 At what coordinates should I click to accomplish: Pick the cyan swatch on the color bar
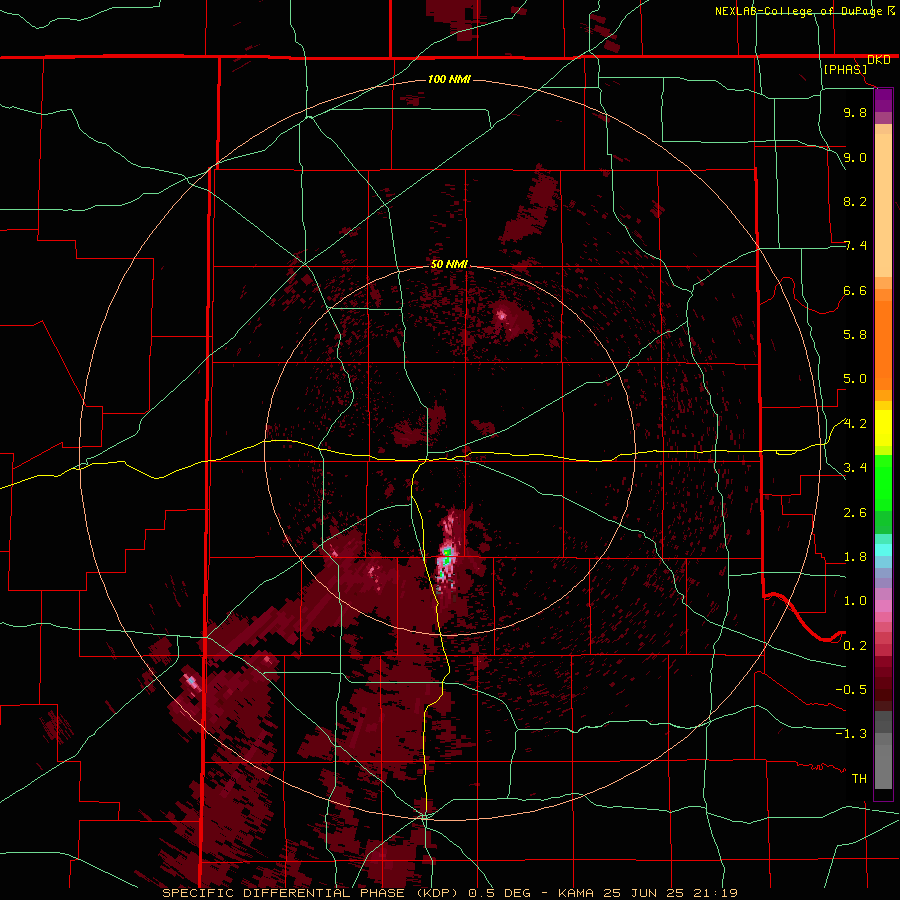[883, 550]
